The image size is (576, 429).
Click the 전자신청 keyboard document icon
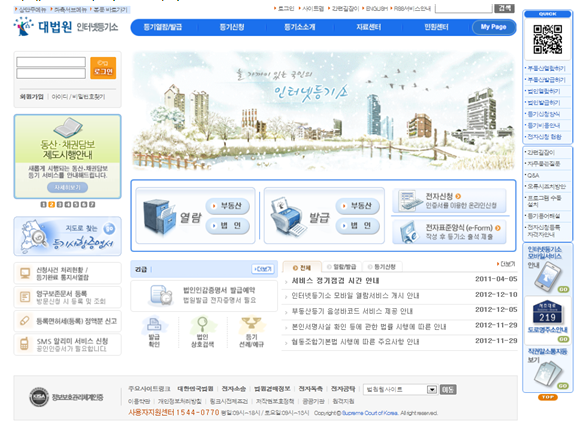click(411, 201)
